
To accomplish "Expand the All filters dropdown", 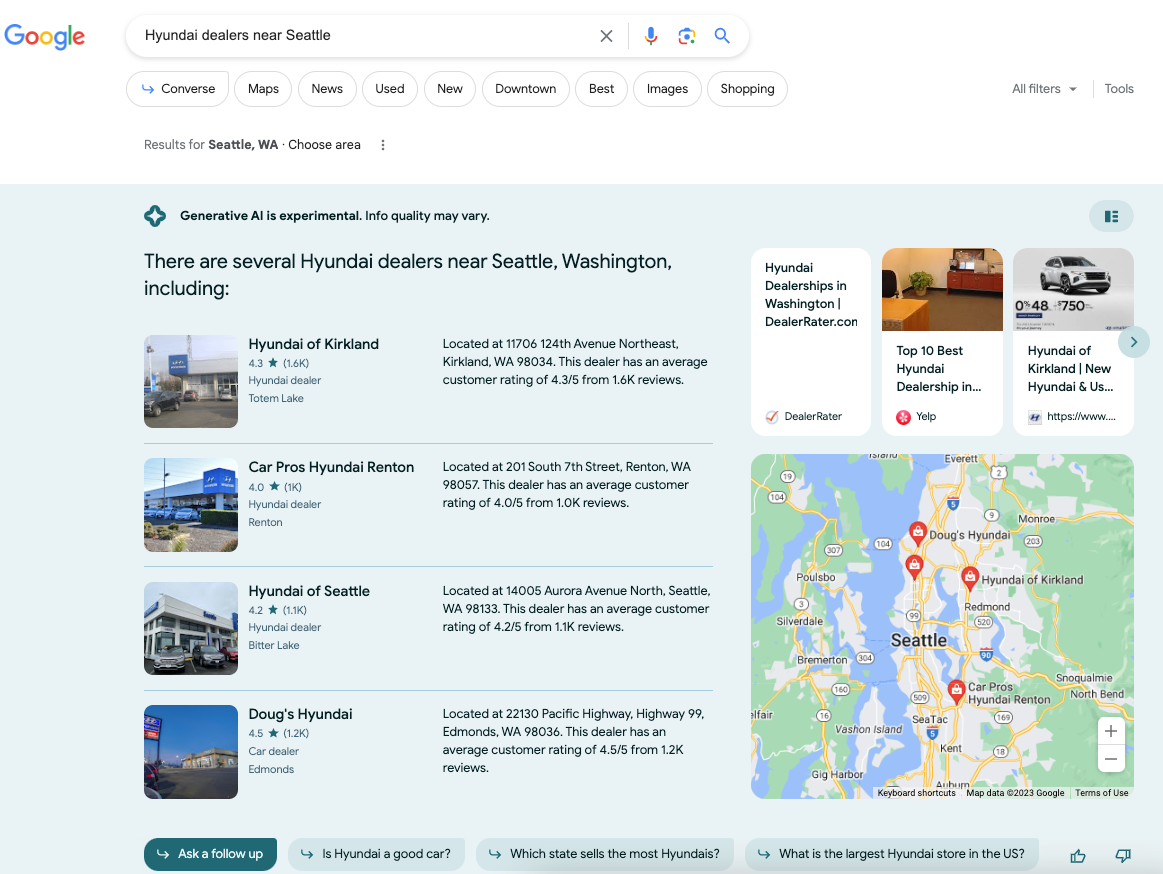I will coord(1044,89).
